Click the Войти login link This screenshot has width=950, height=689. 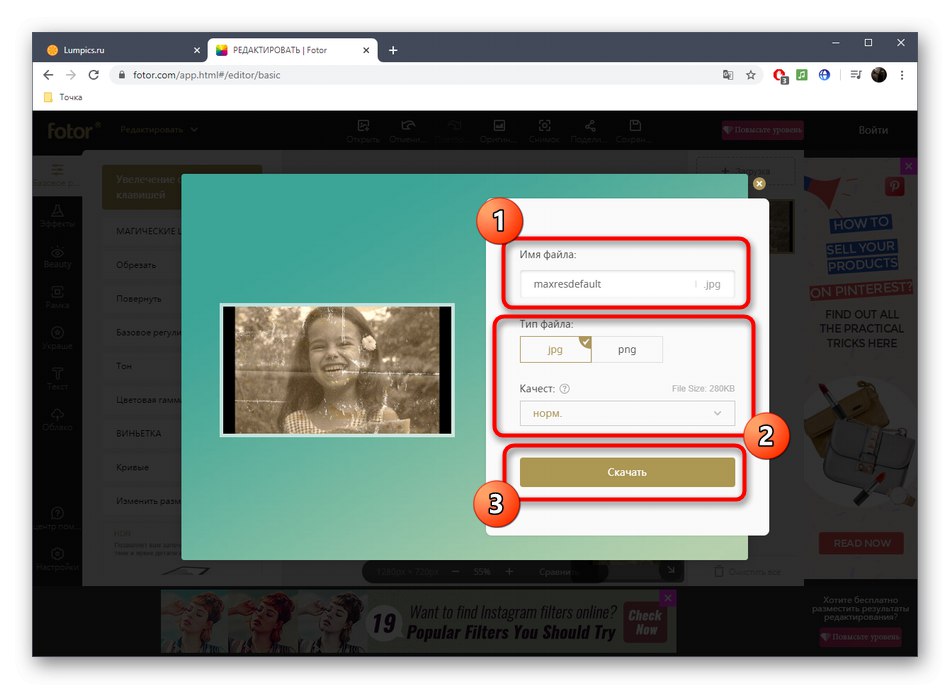(873, 130)
